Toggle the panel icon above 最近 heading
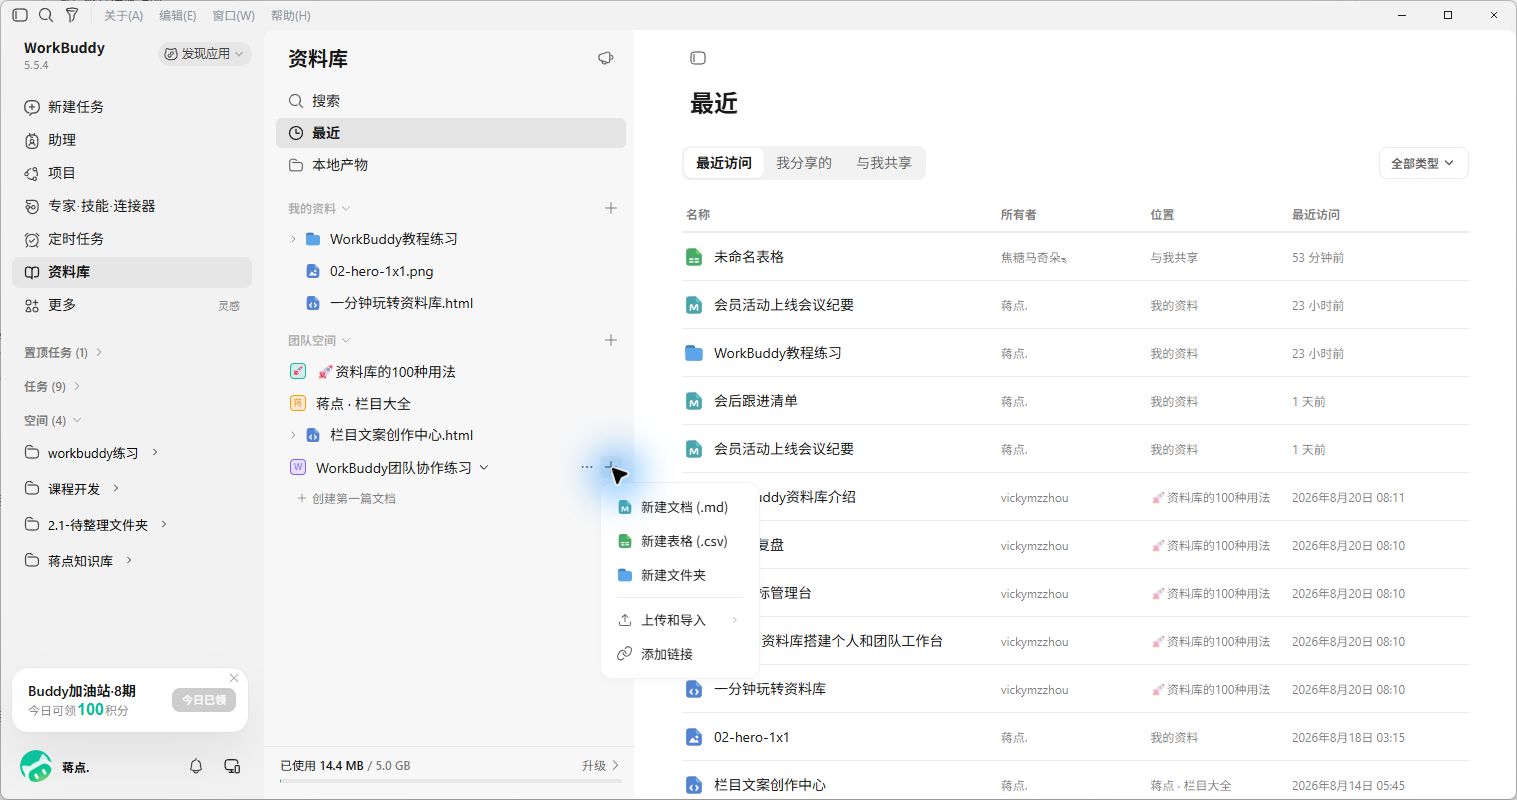This screenshot has width=1517, height=800. click(698, 58)
